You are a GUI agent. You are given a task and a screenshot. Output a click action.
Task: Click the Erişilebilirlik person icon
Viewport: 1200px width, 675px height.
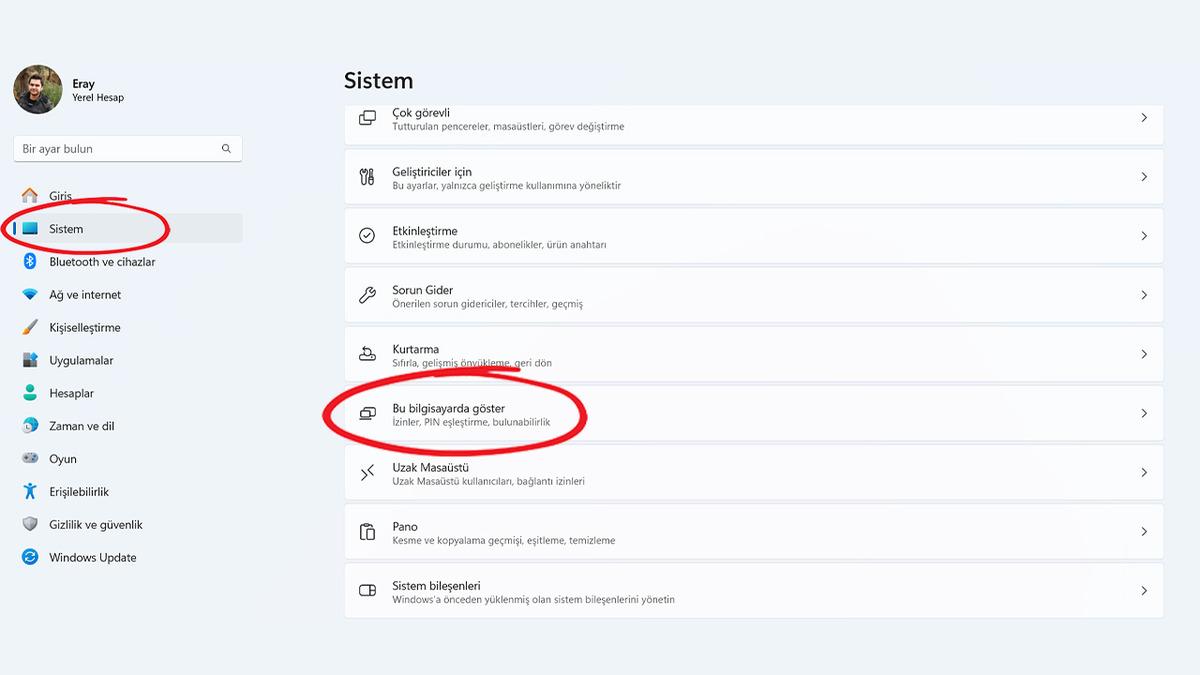(x=30, y=492)
